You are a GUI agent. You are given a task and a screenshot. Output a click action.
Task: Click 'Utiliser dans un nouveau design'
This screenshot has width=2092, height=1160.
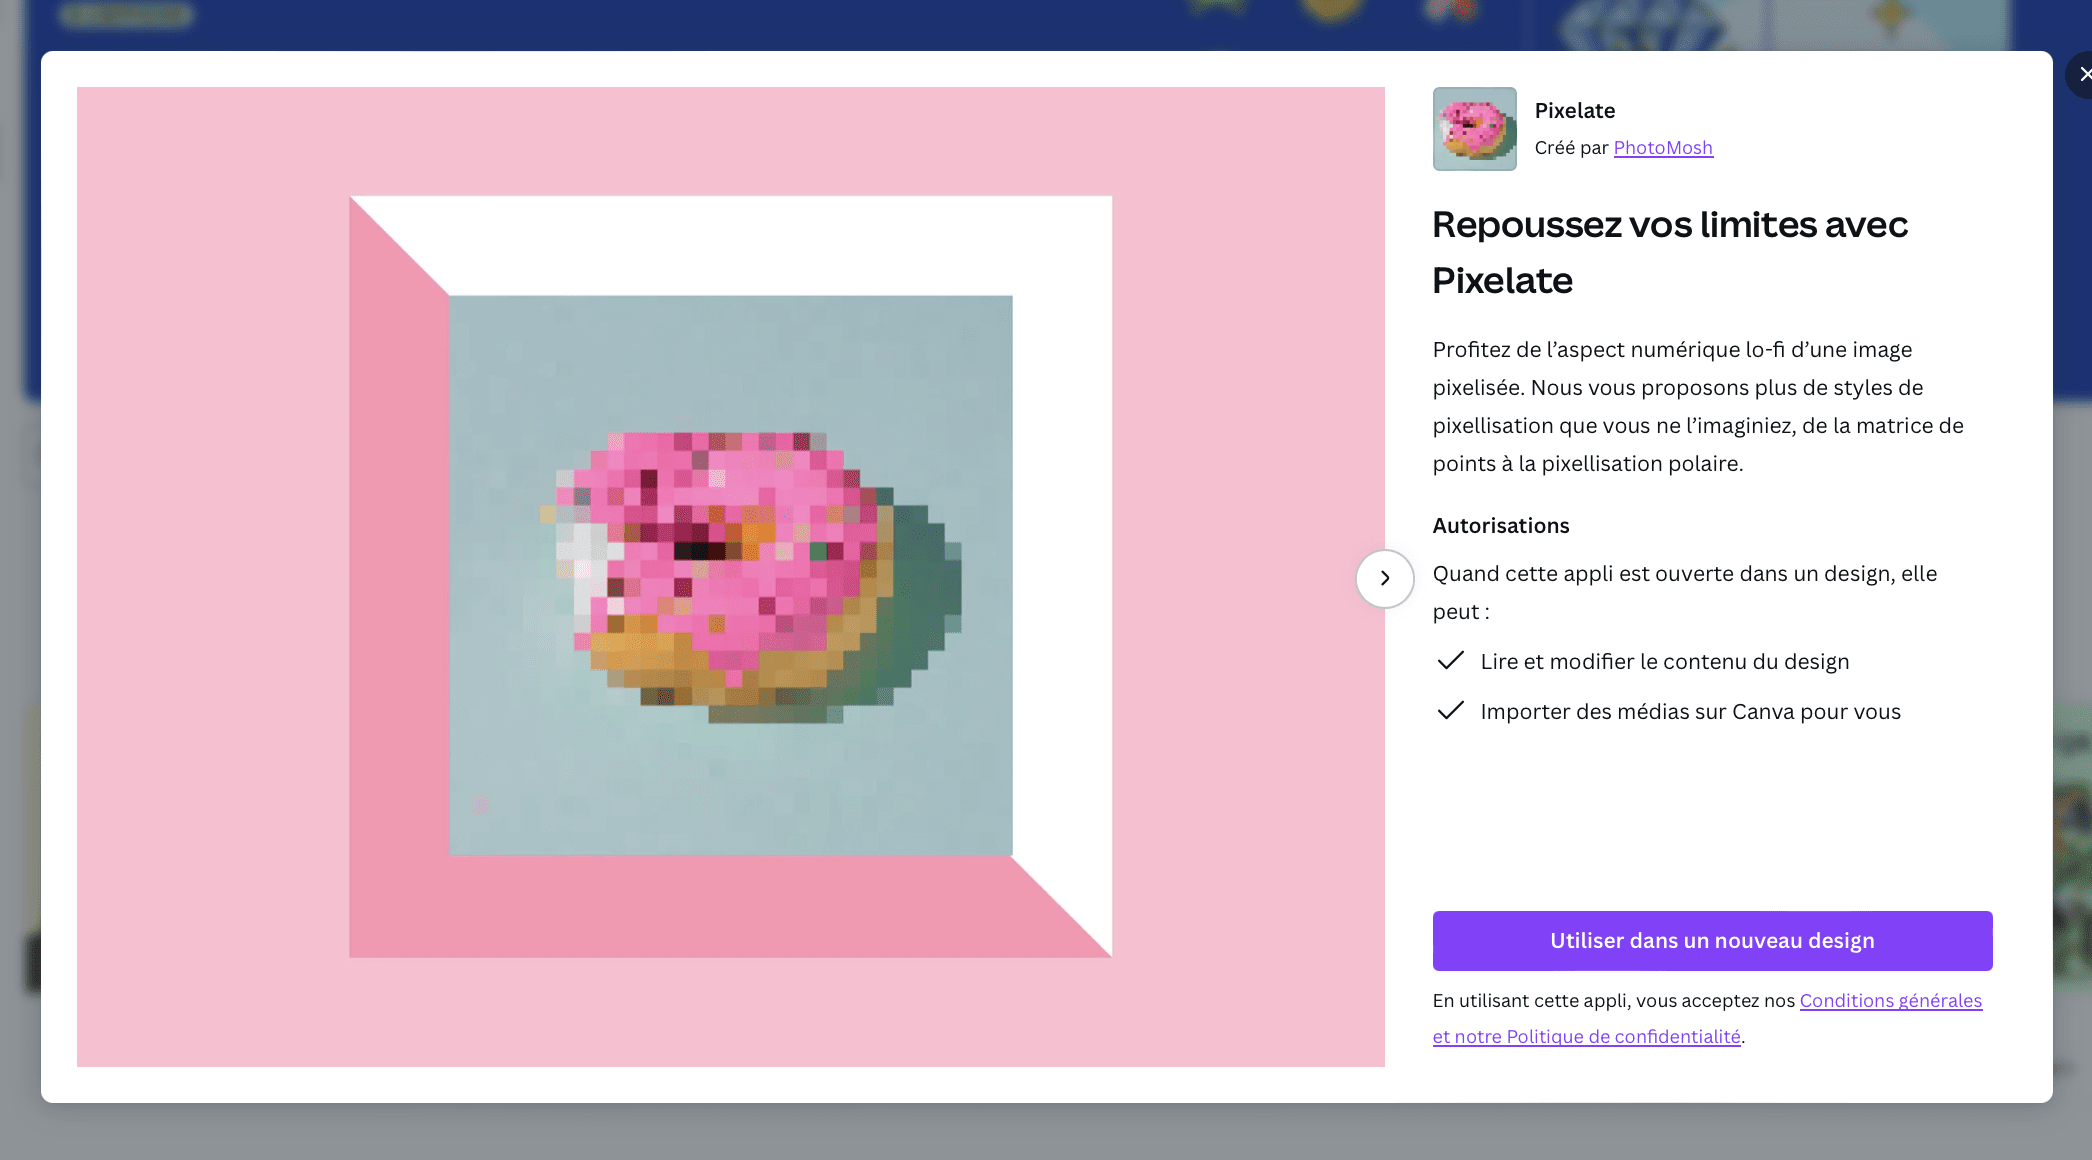click(x=1711, y=940)
